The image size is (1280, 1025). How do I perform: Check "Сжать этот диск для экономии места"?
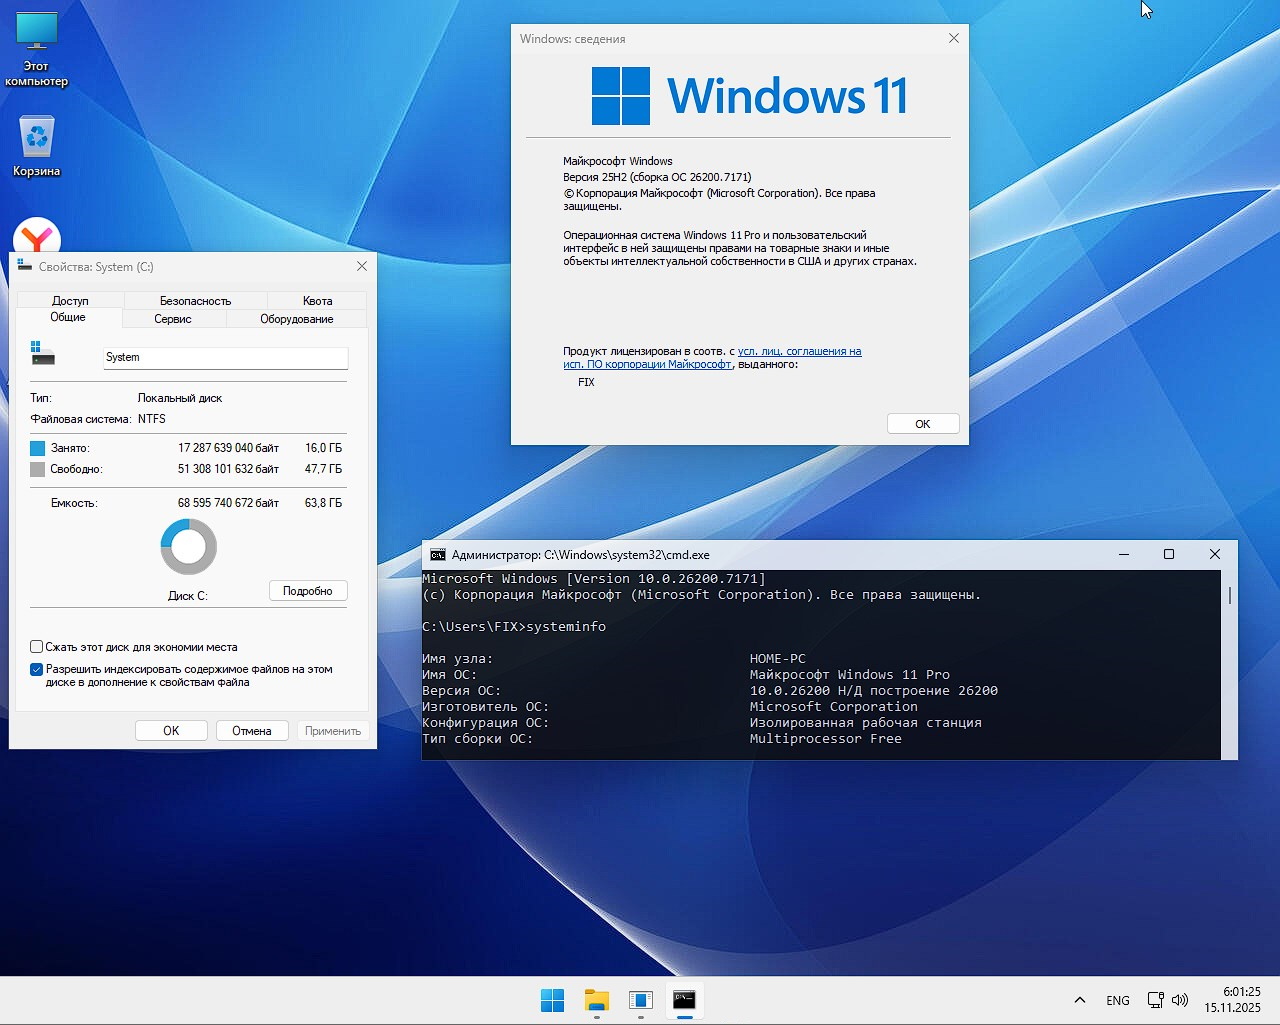pyautogui.click(x=36, y=646)
